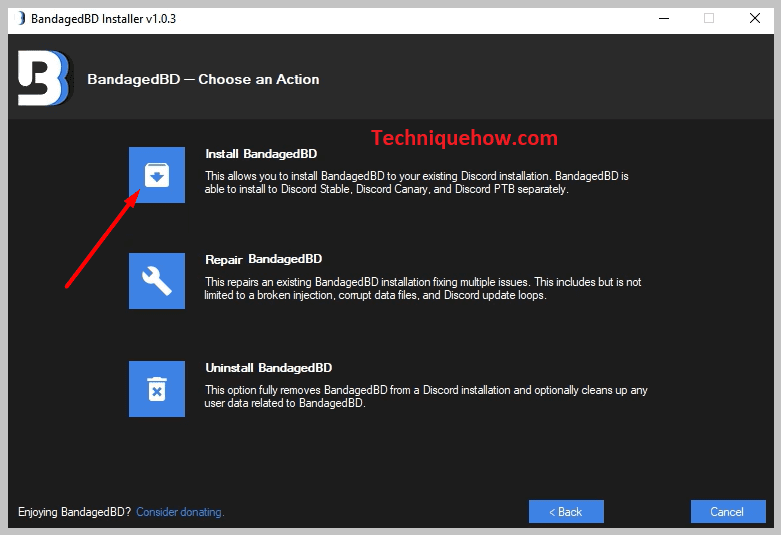Click the repair description about broken injection
The height and width of the screenshot is (535, 781).
pos(422,288)
